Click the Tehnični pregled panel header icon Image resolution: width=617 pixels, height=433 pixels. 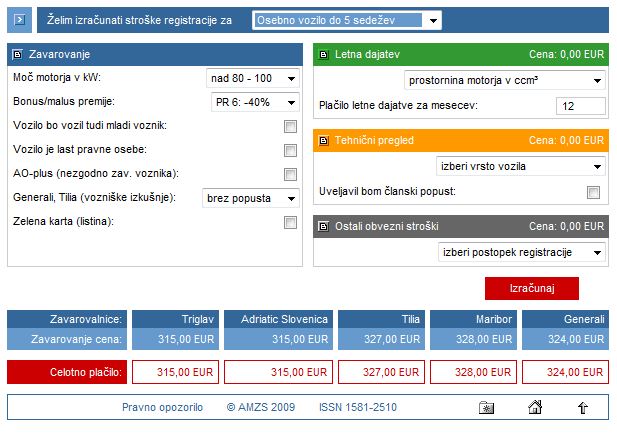pos(323,141)
